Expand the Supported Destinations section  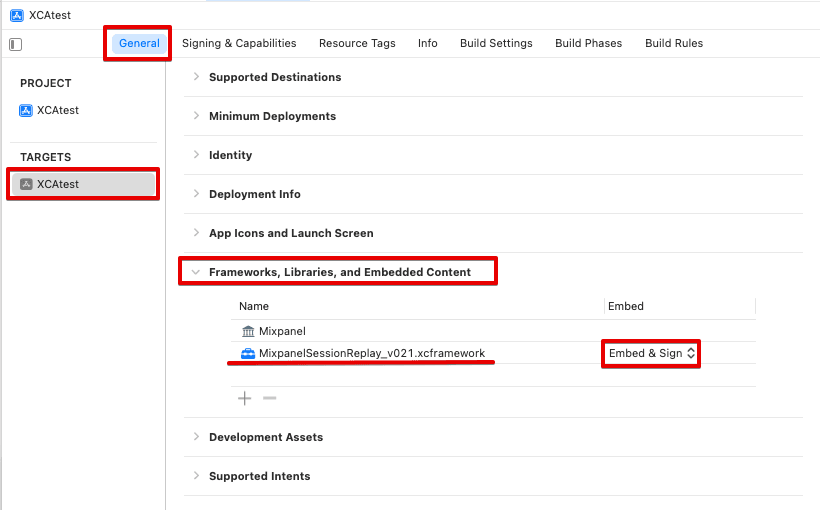(x=196, y=77)
